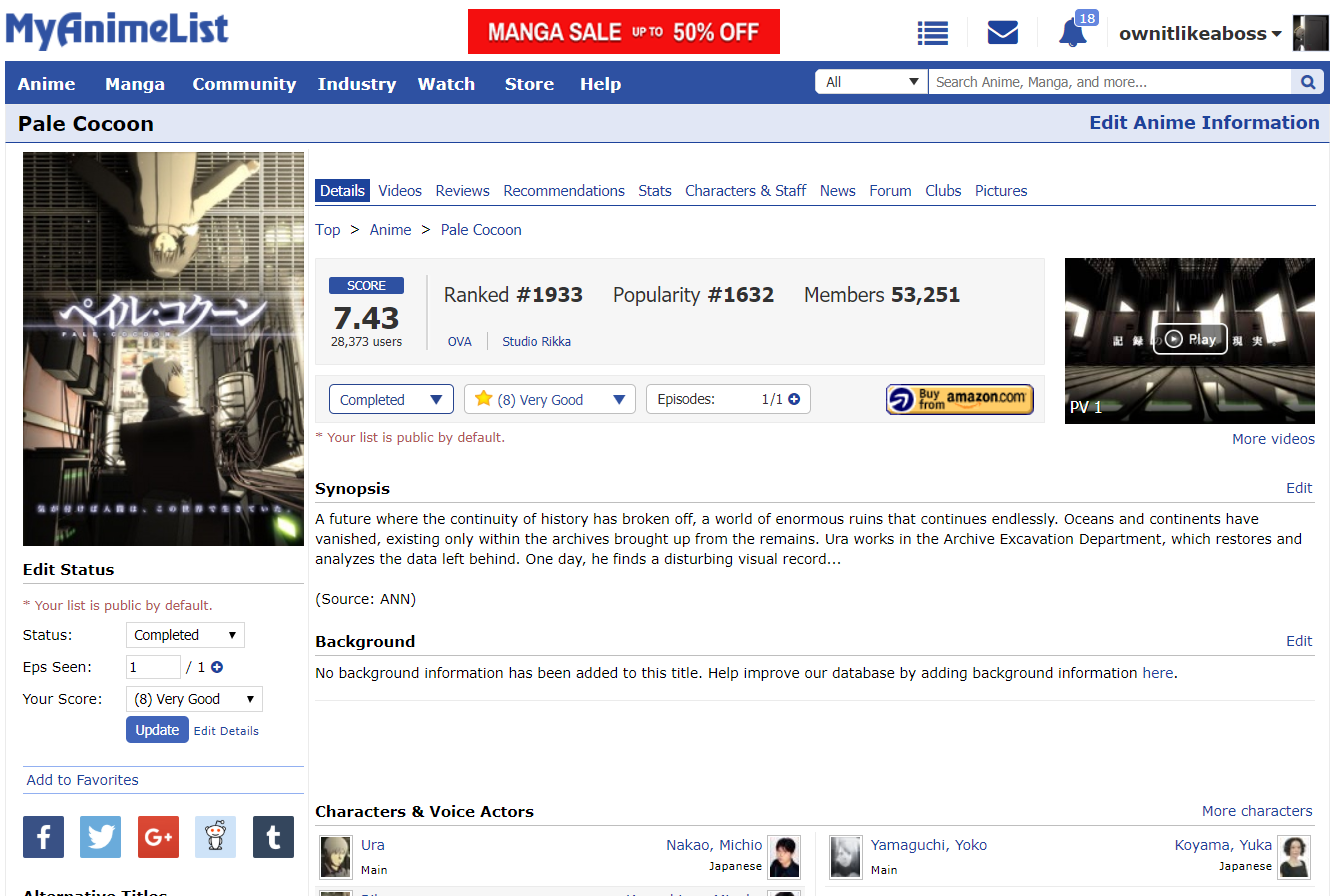1339x896 pixels.
Task: Click the Buy from Amazon button
Action: coord(960,399)
